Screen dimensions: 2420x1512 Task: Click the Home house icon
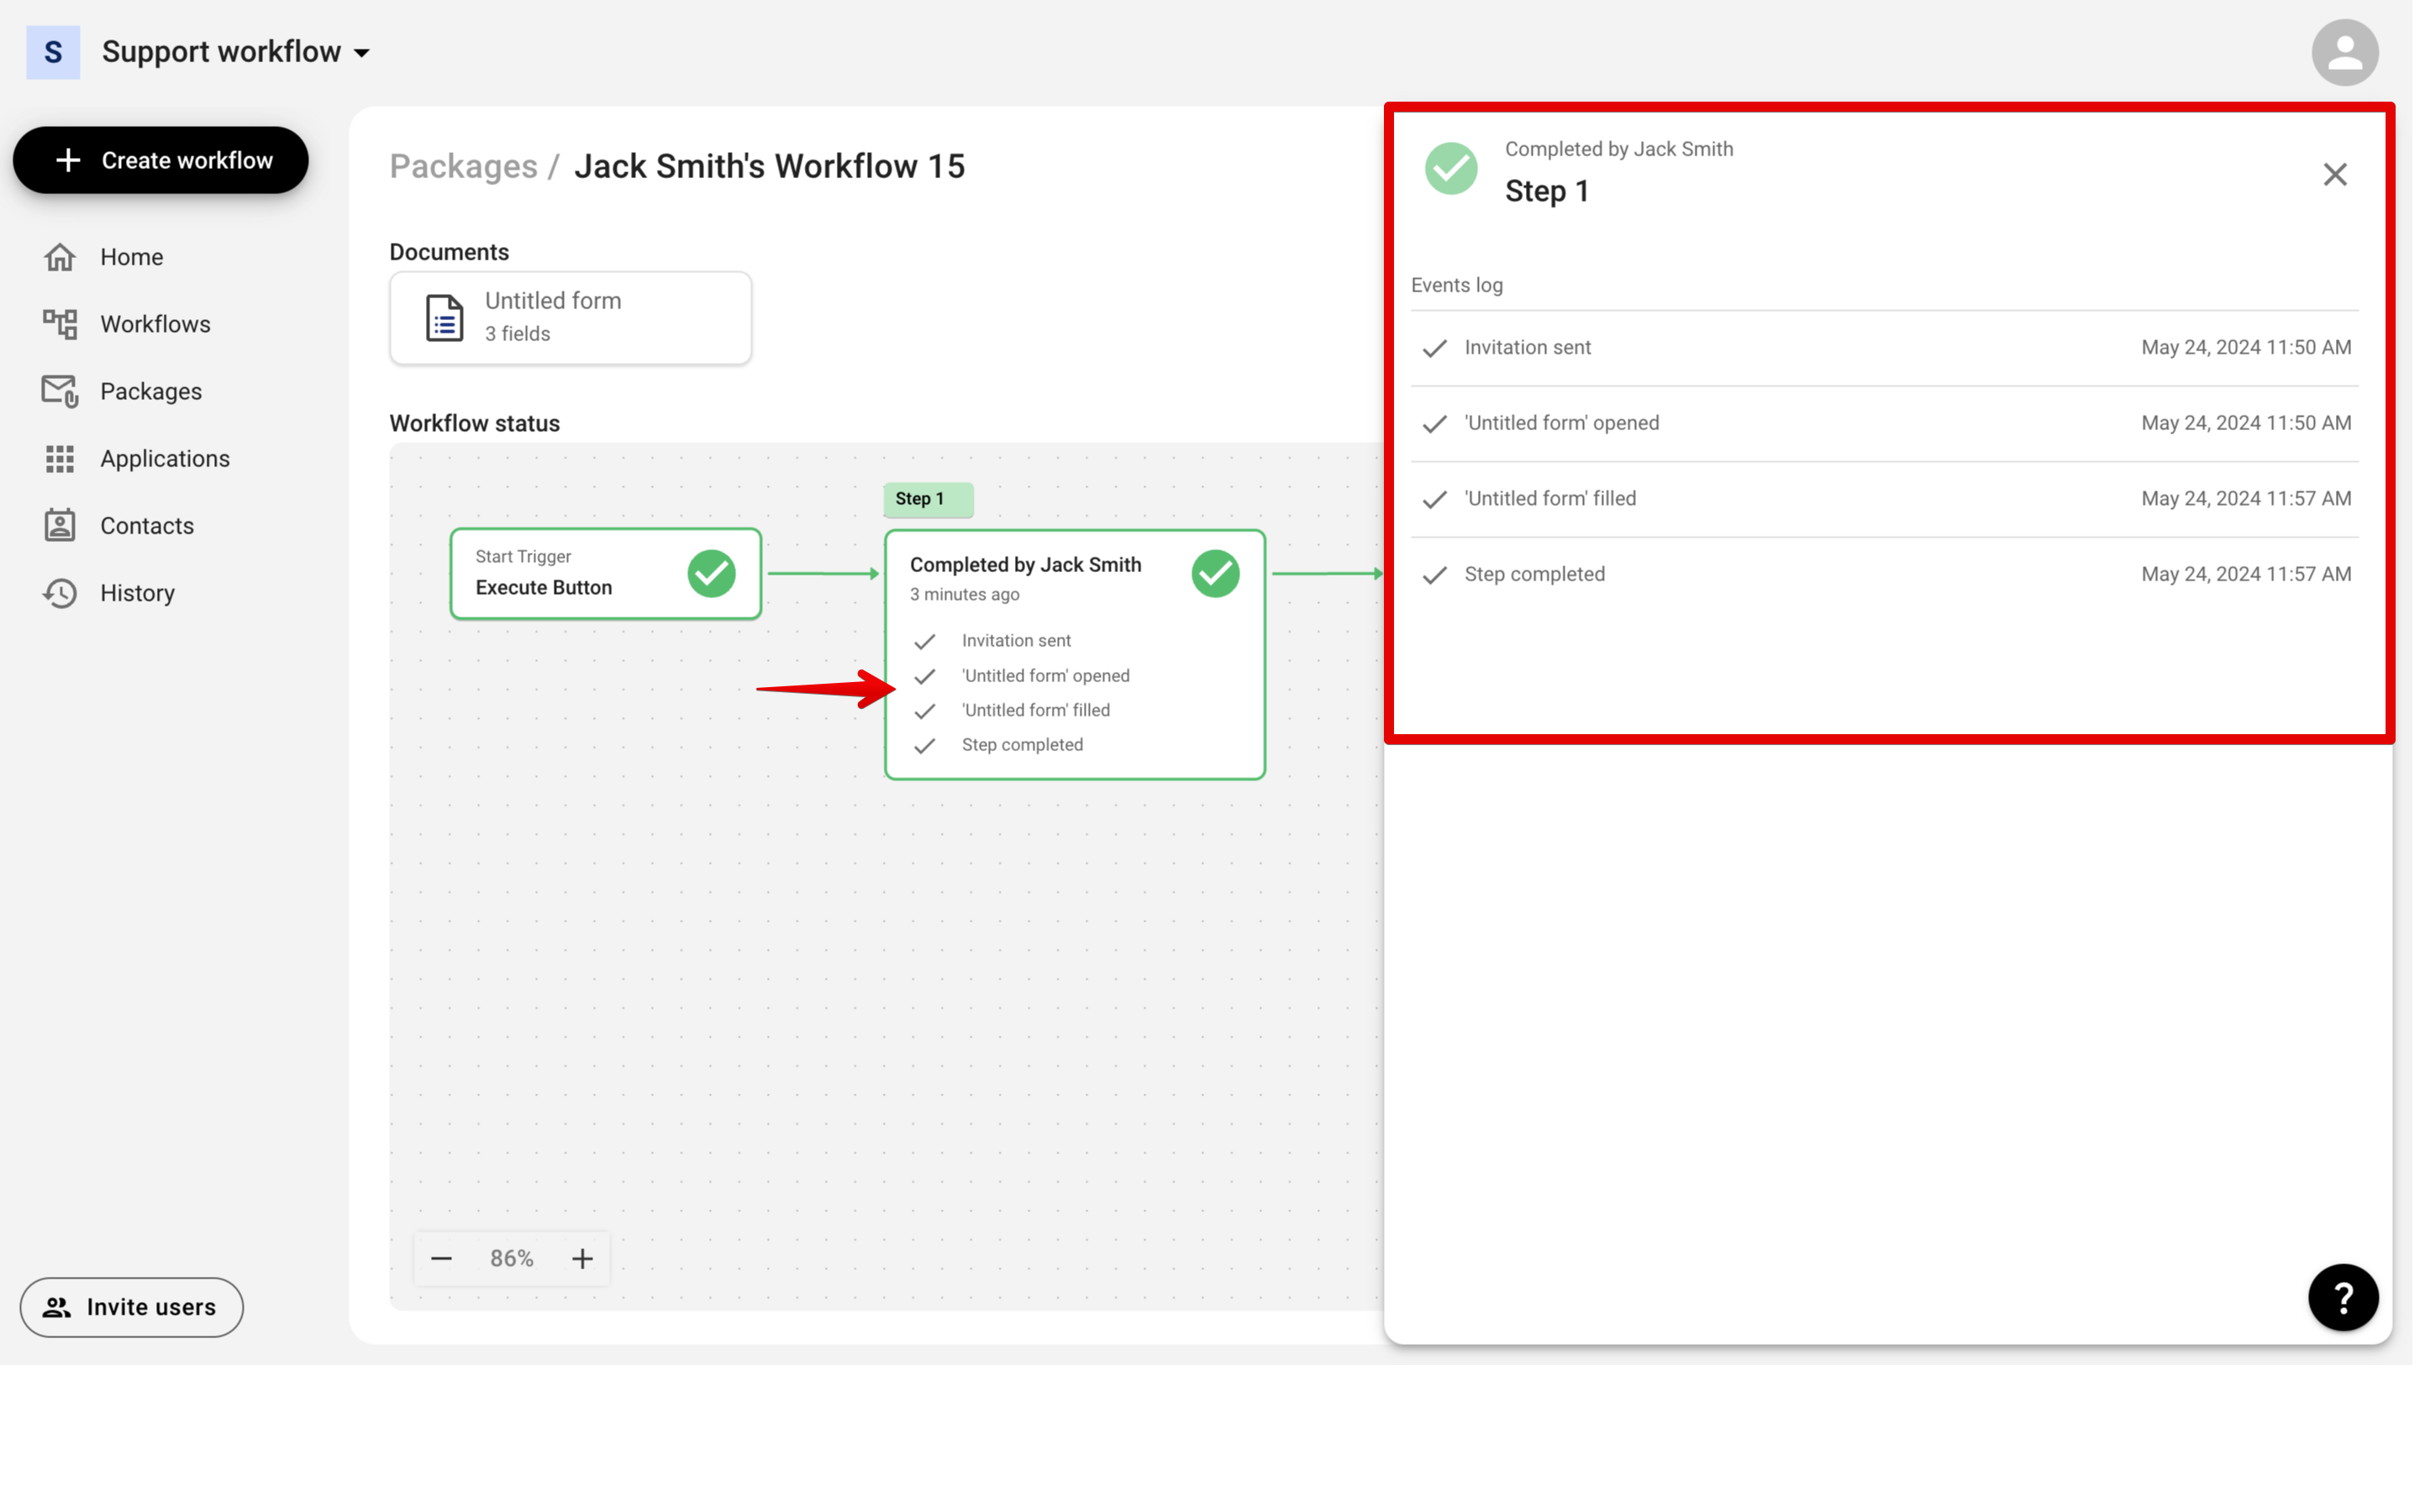(x=60, y=257)
